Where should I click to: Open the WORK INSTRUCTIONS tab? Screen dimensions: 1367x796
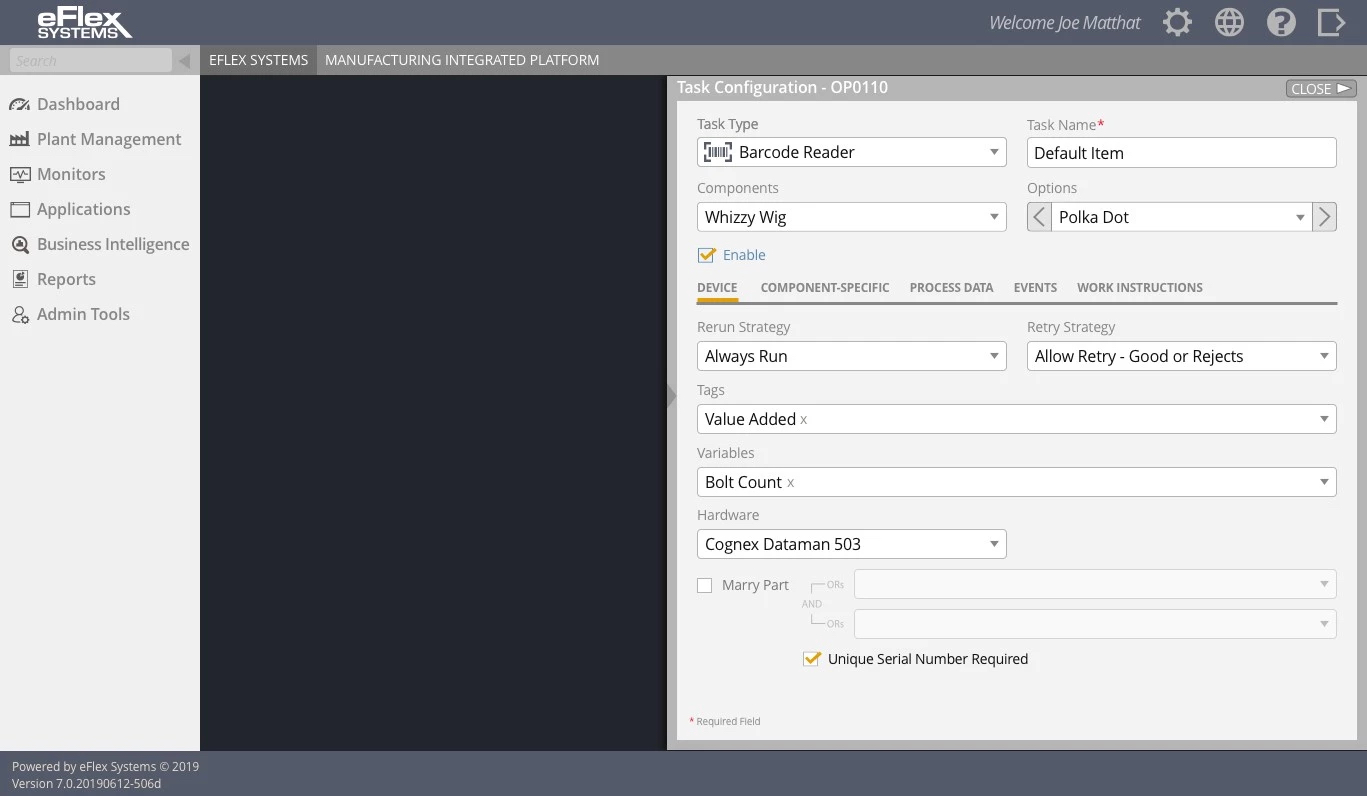click(1139, 287)
